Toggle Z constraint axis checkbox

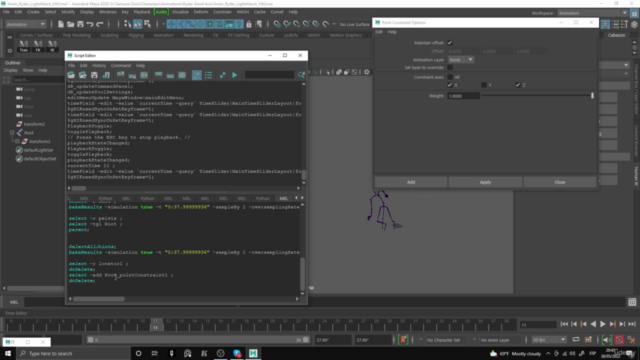click(x=518, y=85)
